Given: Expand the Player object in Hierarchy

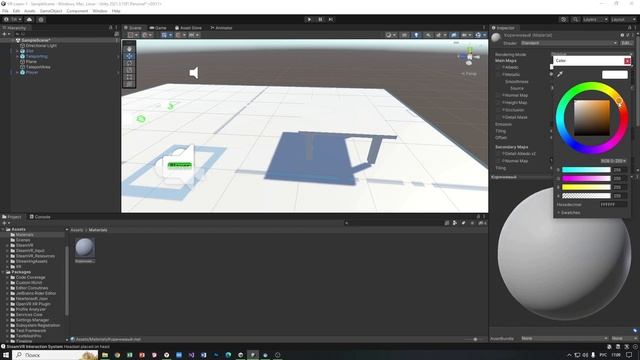Looking at the screenshot, I should coord(17,72).
